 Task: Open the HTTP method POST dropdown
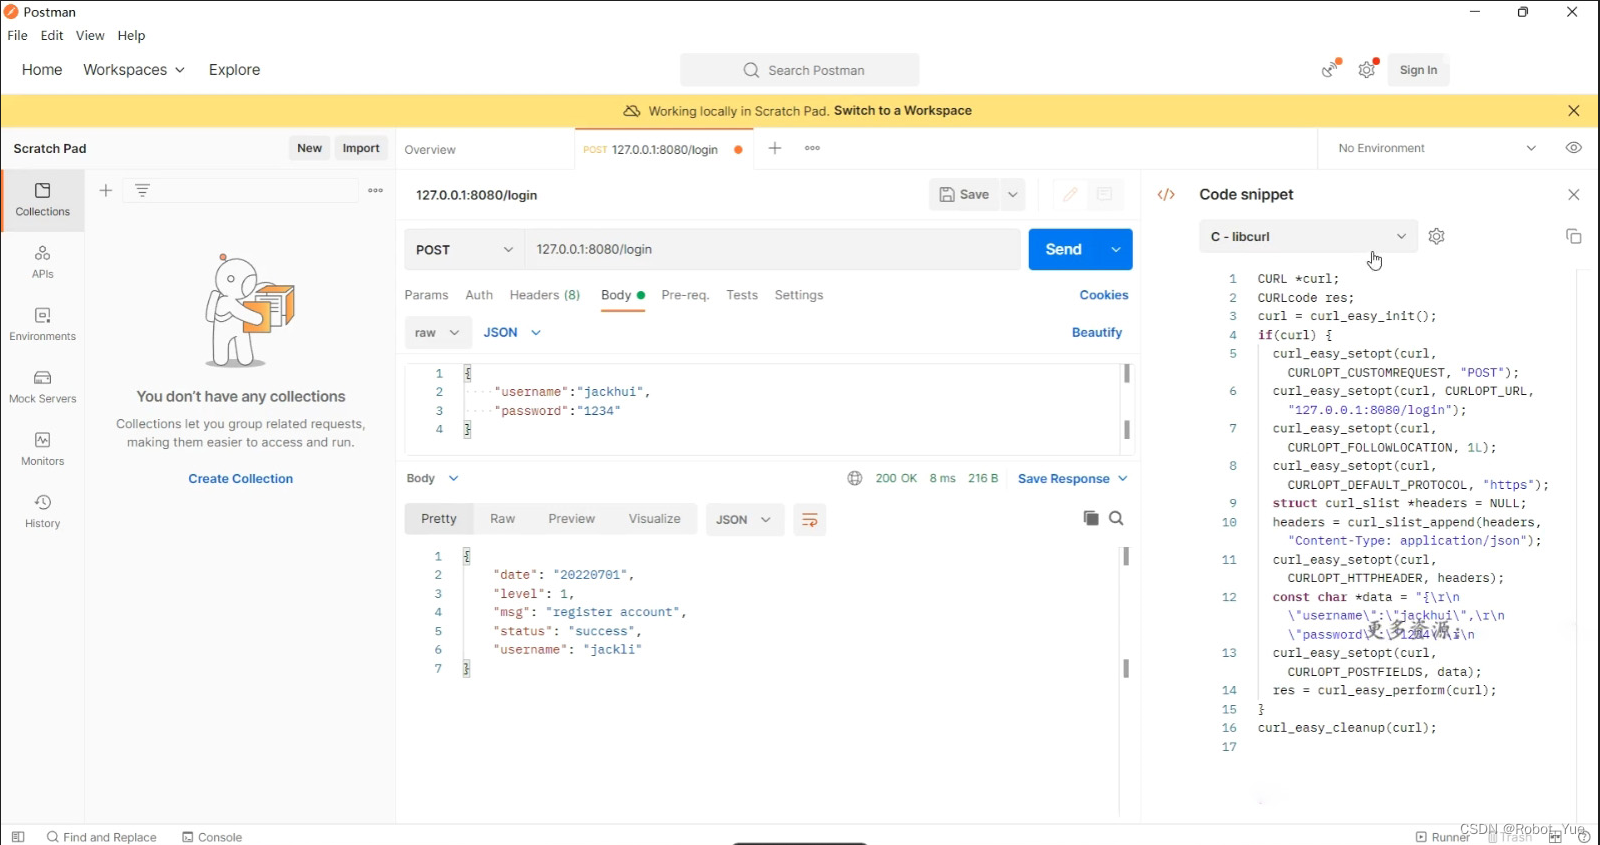(x=464, y=250)
